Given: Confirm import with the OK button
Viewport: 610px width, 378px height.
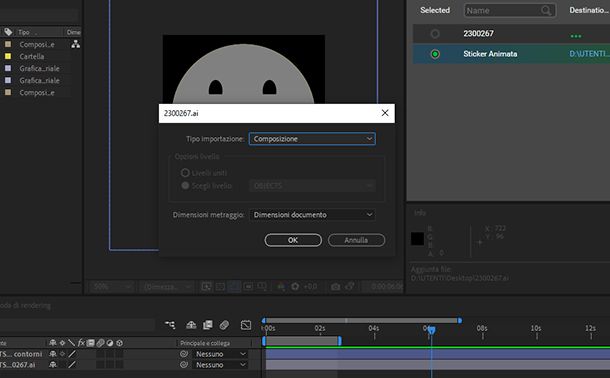Looking at the screenshot, I should pyautogui.click(x=293, y=240).
